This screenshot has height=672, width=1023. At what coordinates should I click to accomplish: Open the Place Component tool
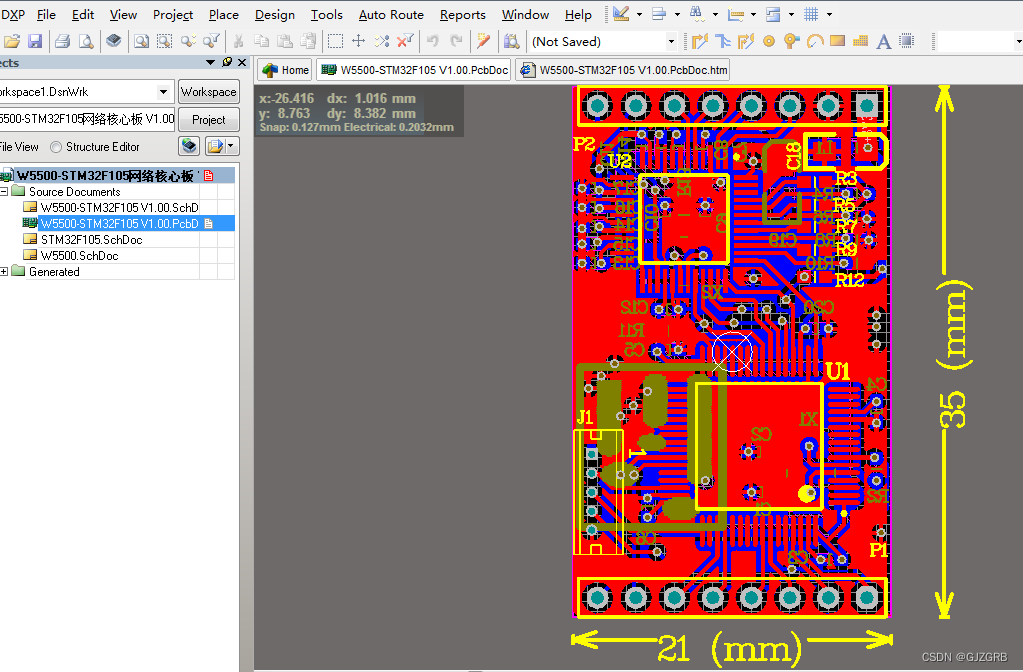click(x=905, y=41)
